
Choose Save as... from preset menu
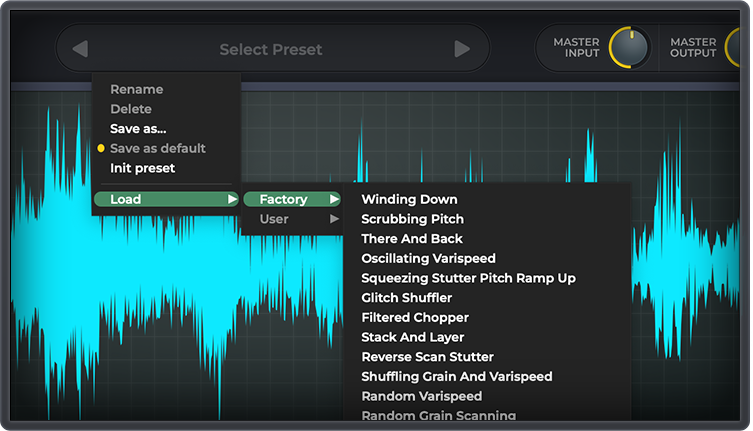tap(138, 129)
